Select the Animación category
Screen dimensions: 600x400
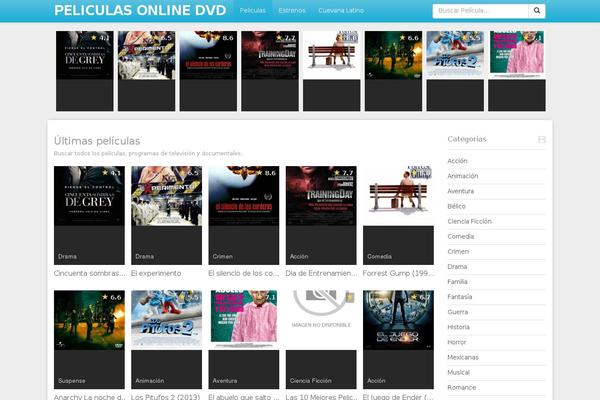[x=463, y=176]
